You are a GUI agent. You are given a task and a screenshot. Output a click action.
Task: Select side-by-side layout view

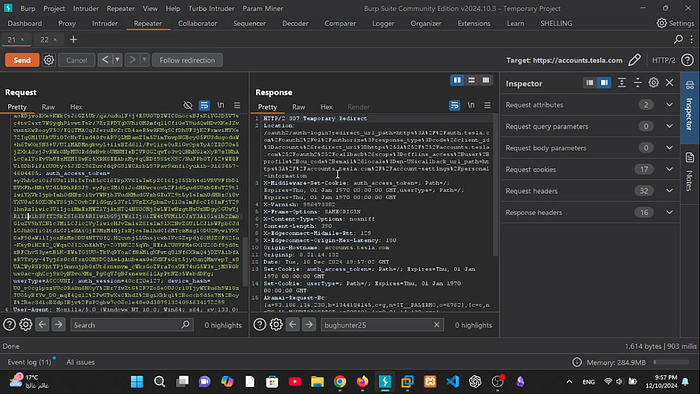coord(457,80)
